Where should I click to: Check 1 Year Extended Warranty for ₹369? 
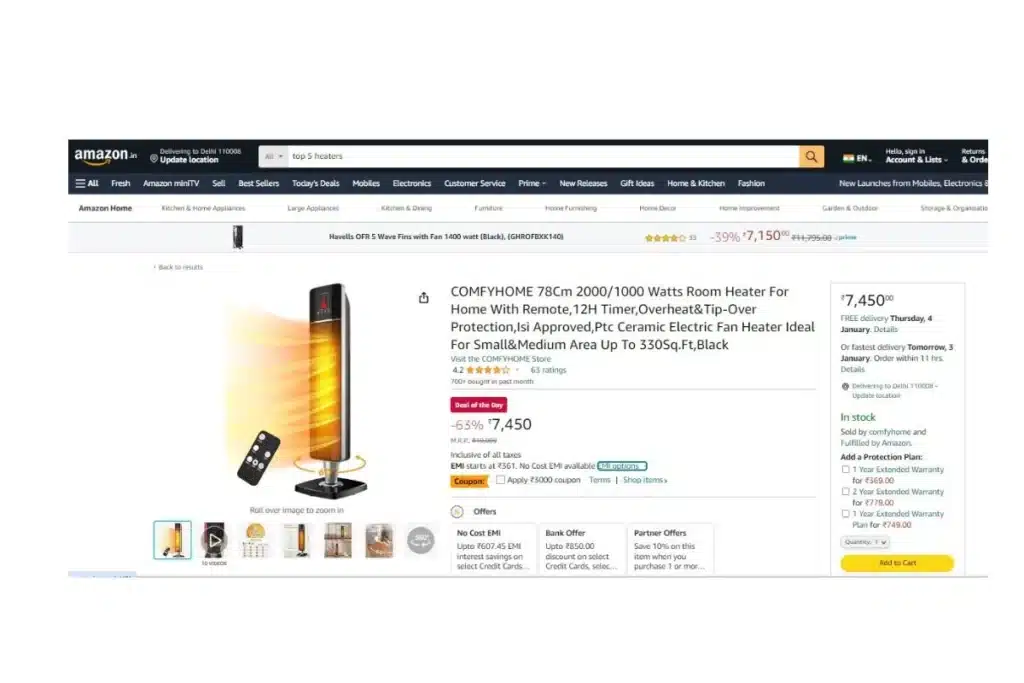pyautogui.click(x=846, y=469)
